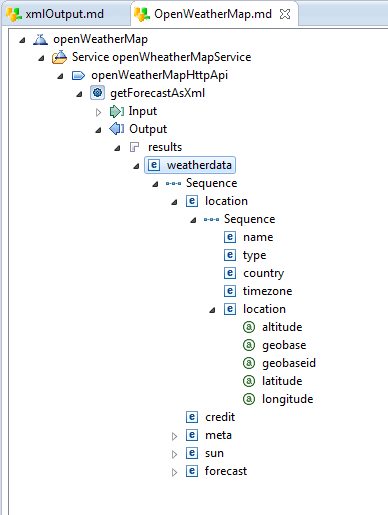Viewport: 388px width, 515px height.
Task: Click the openWeatherMap model root icon
Action: click(40, 39)
